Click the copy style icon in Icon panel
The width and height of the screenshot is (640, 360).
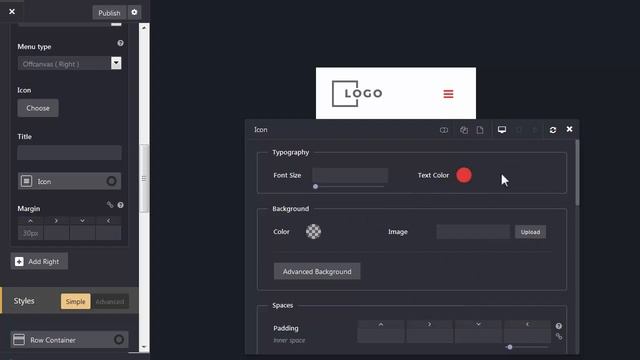point(464,130)
